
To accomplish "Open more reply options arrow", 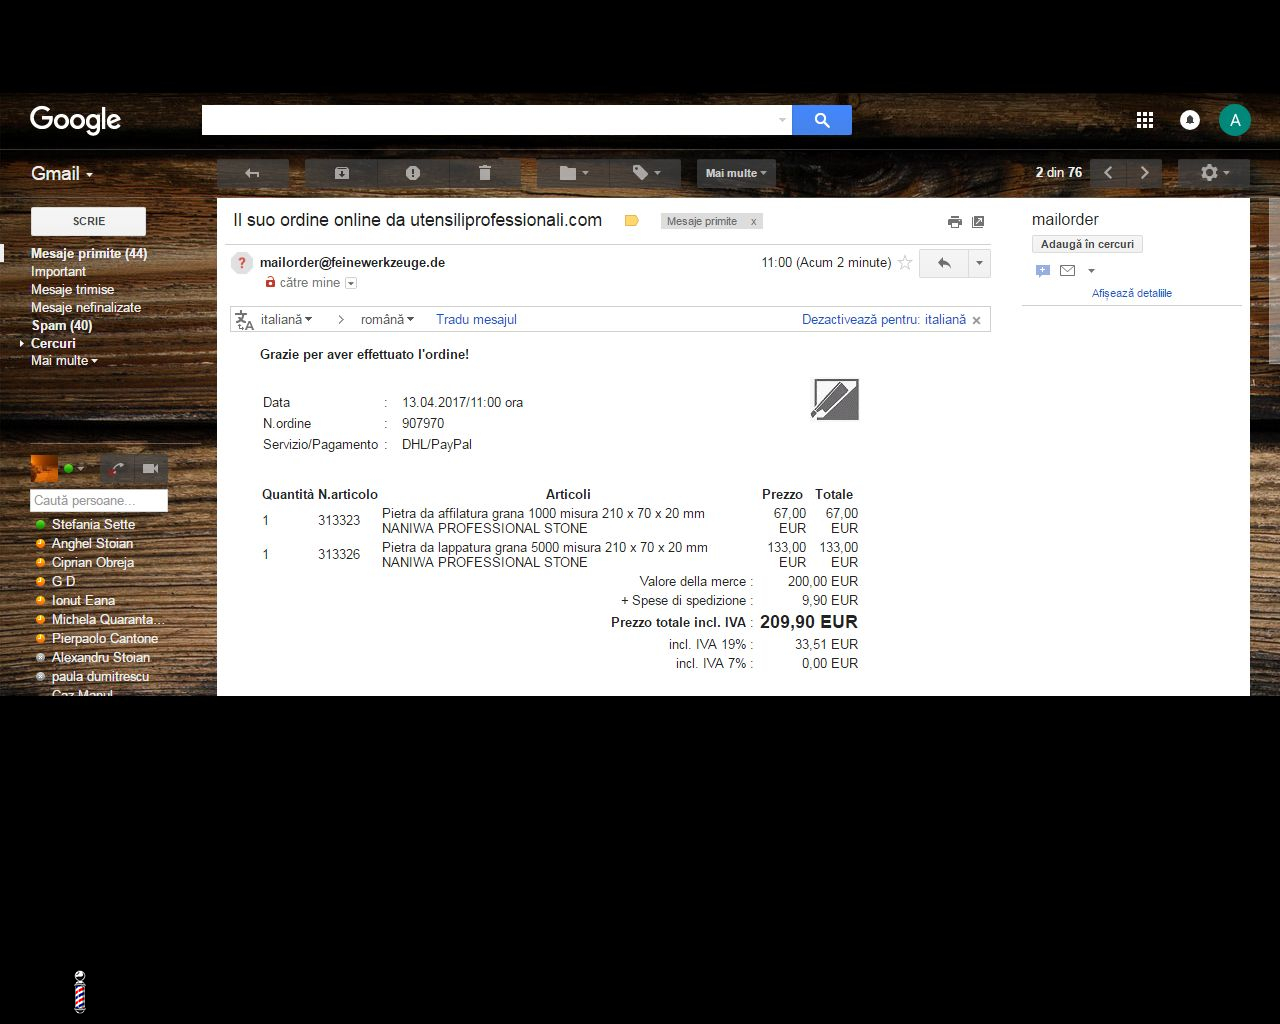I will click(x=980, y=263).
